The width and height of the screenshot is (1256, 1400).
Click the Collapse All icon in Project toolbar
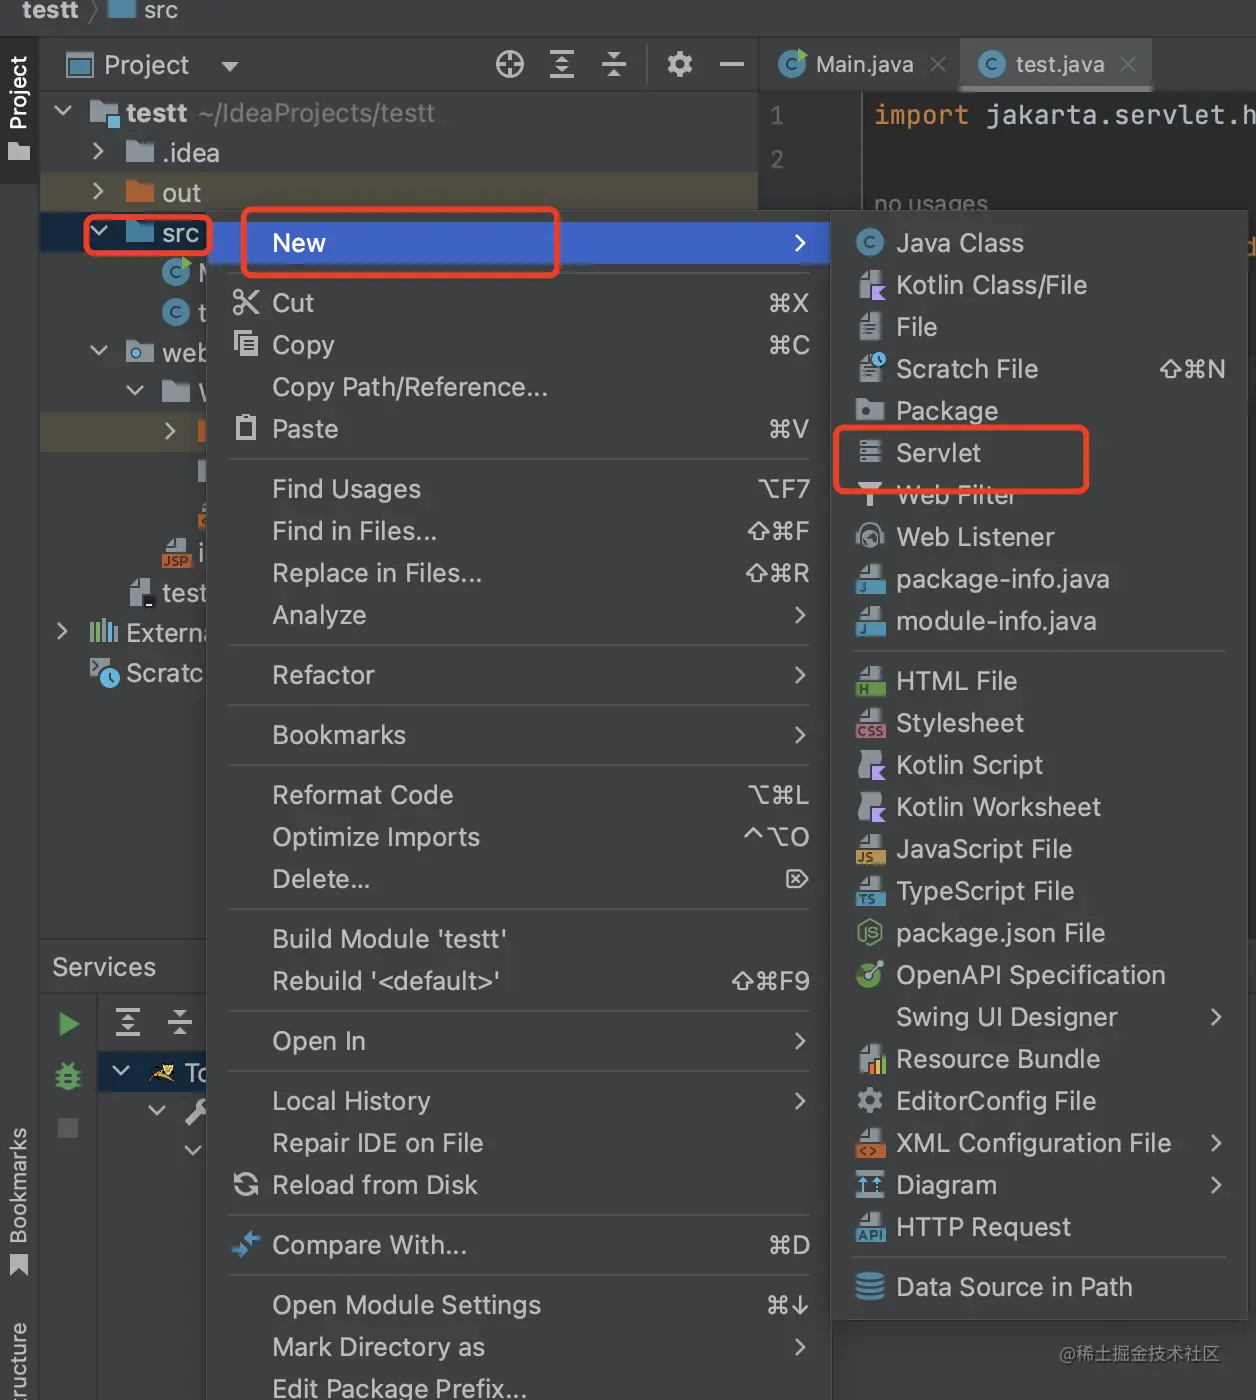click(614, 65)
